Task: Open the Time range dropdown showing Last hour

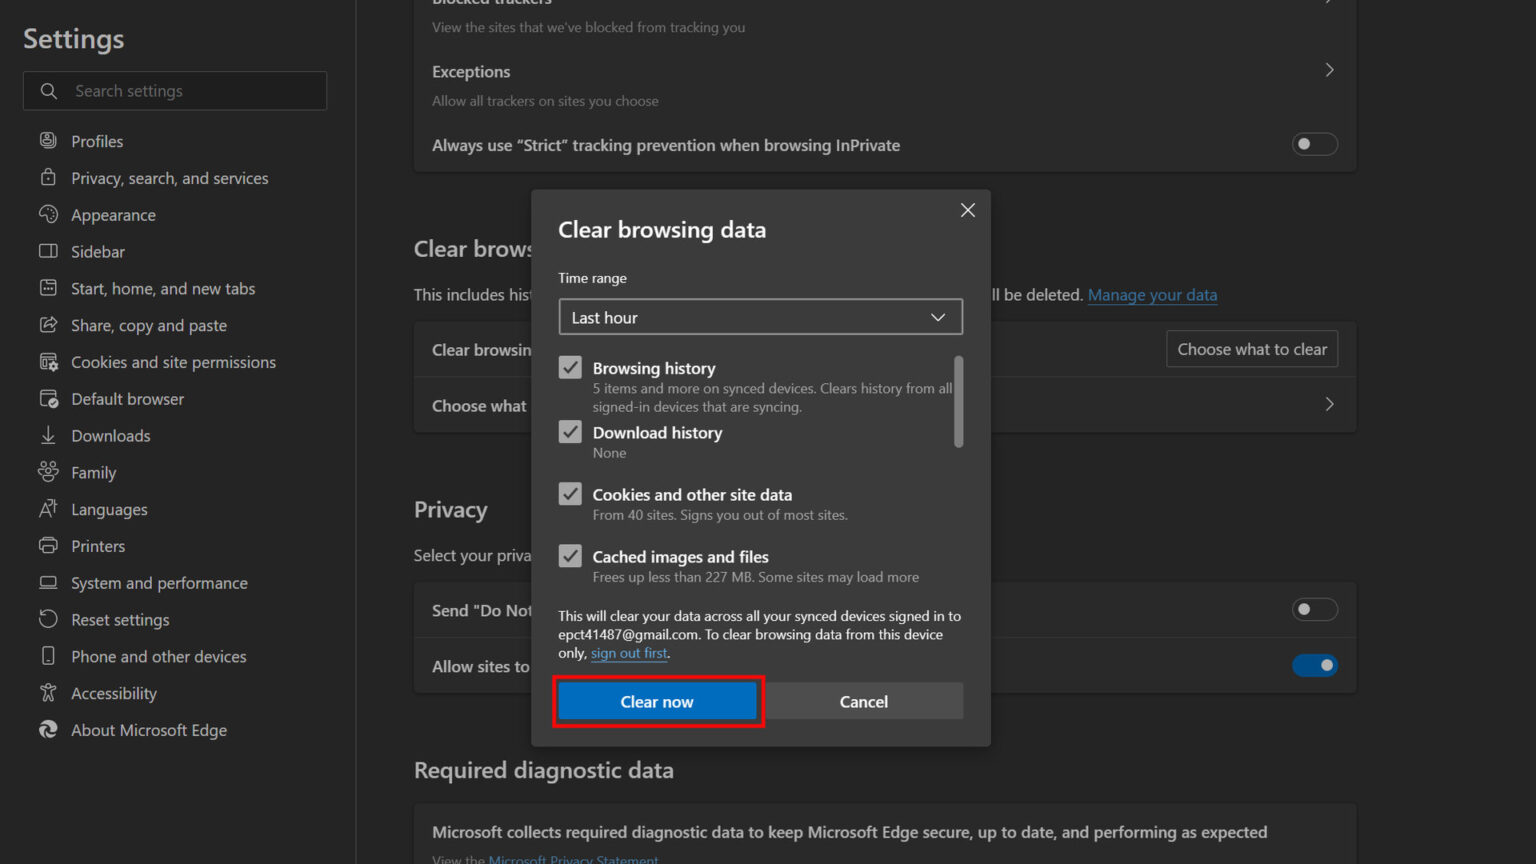Action: 759,317
